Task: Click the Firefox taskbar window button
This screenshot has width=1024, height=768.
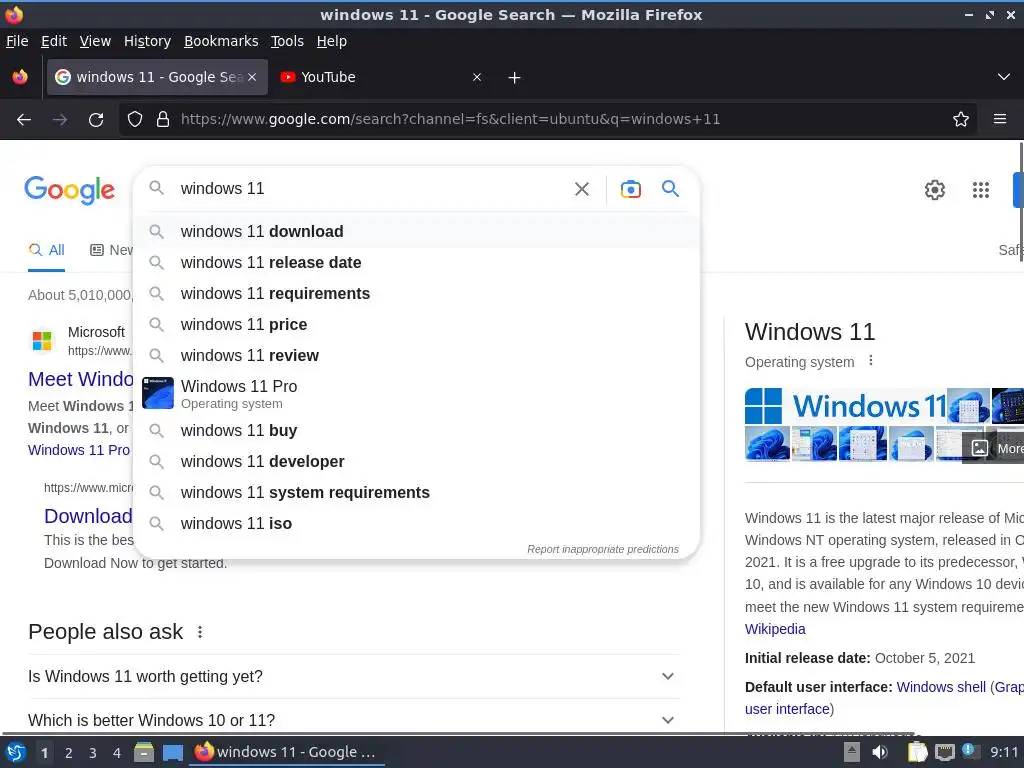Action: tap(286, 753)
